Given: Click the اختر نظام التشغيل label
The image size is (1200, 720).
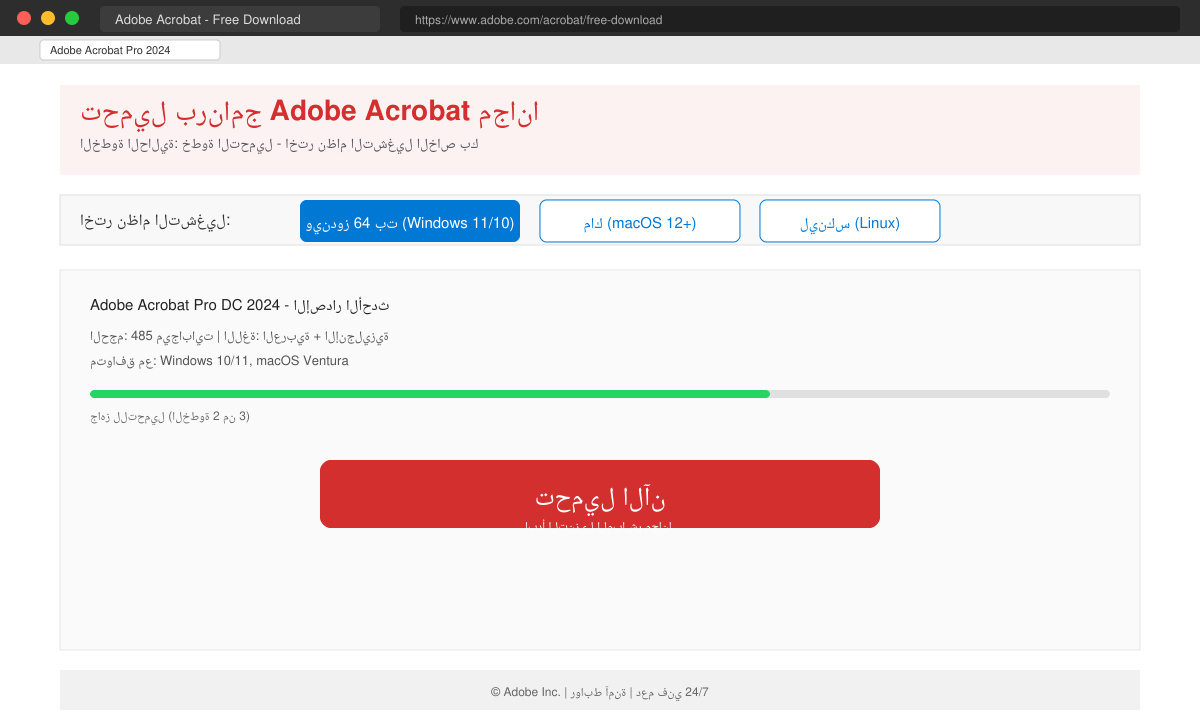Looking at the screenshot, I should 155,220.
